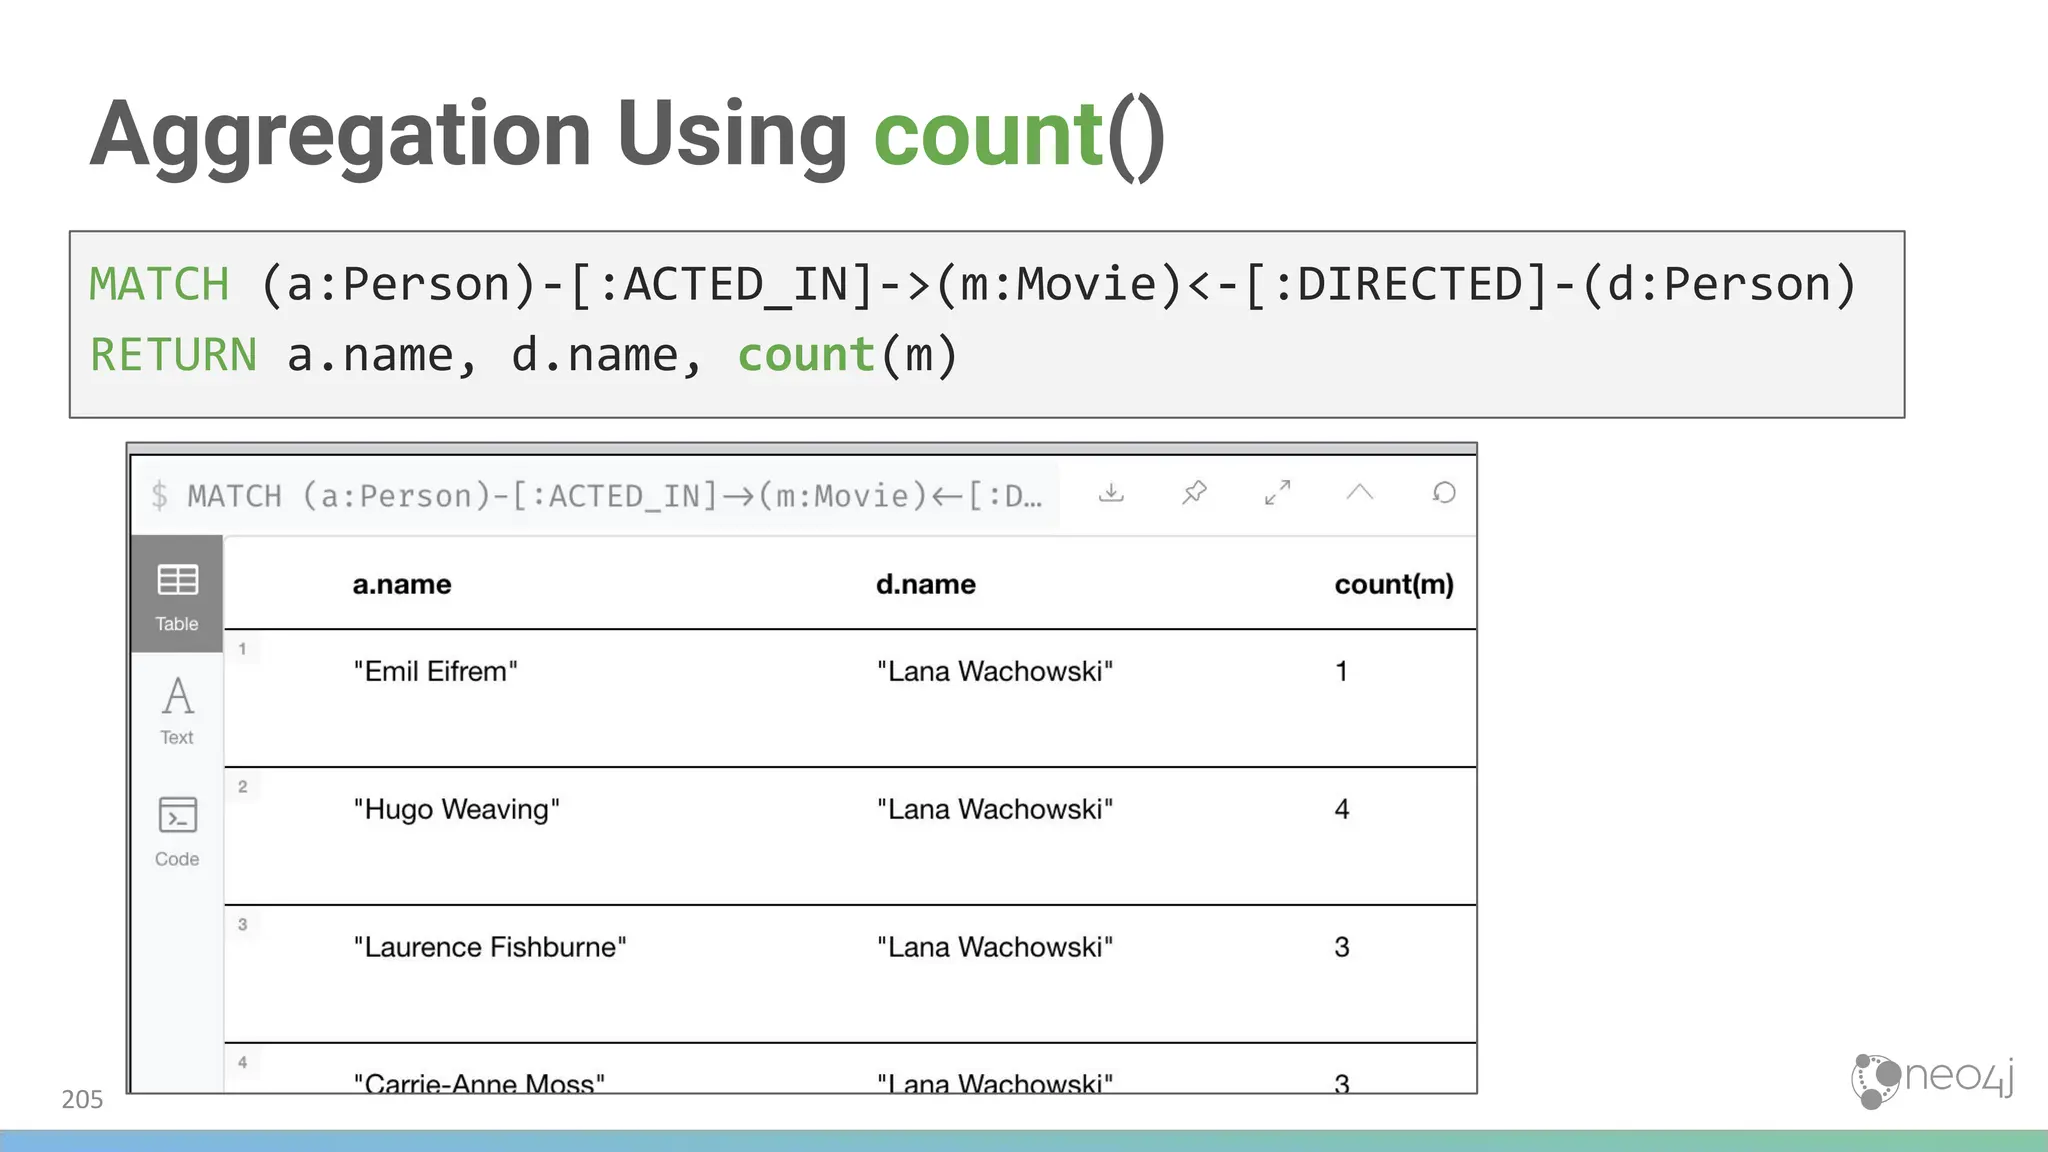Click row number 3 in the result table
This screenshot has width=2048, height=1152.
click(242, 925)
